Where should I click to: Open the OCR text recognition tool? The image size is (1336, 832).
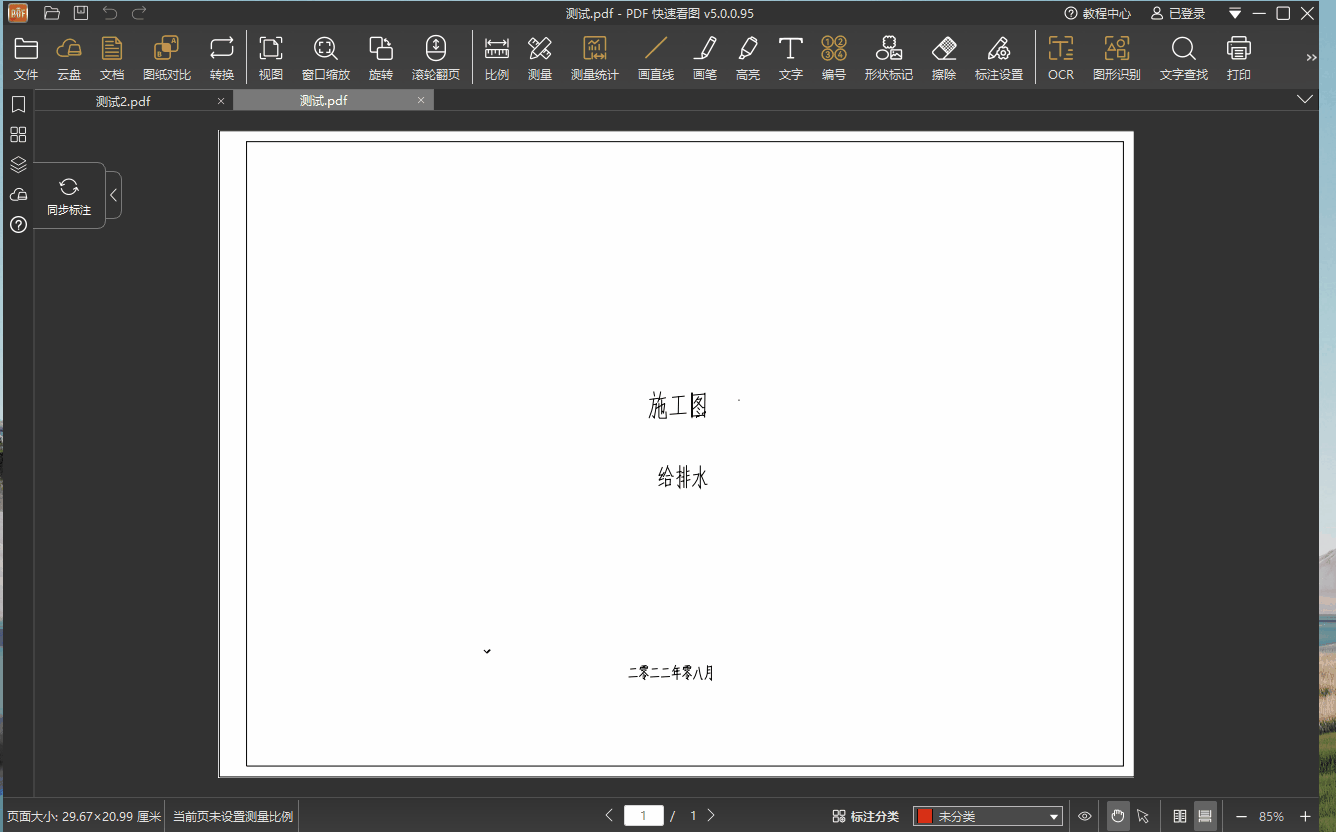pyautogui.click(x=1061, y=58)
